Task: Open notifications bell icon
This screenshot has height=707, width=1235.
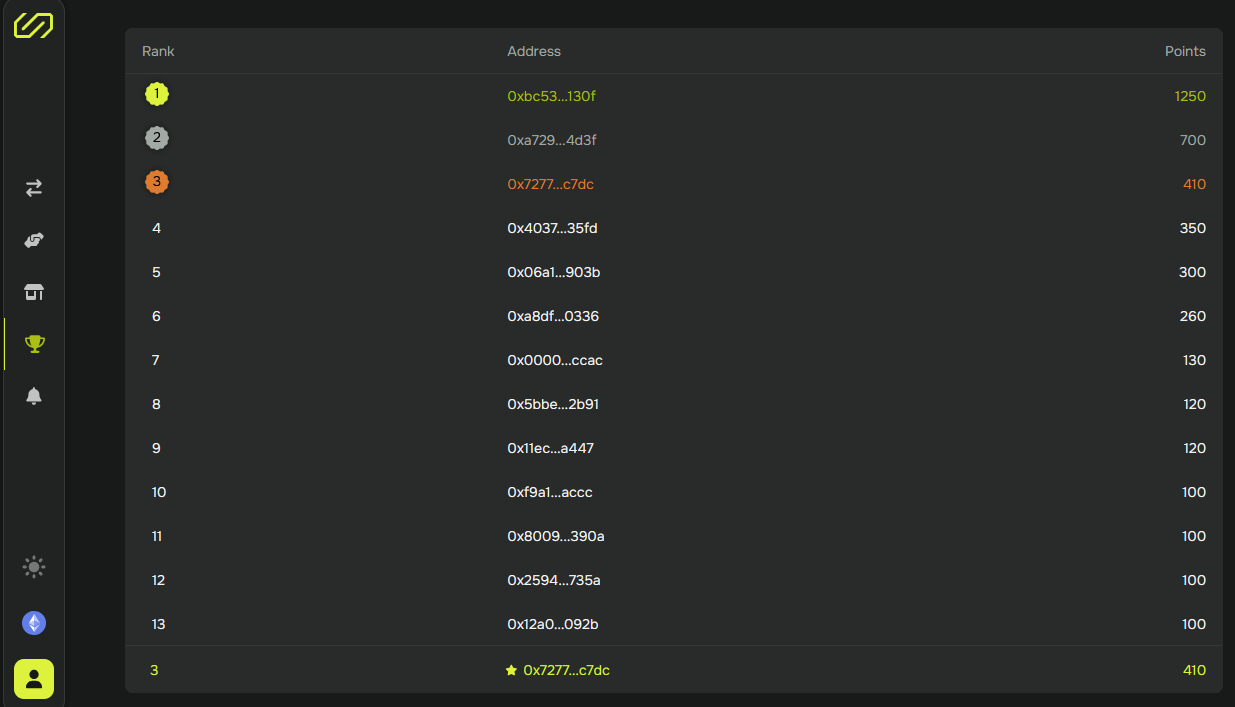Action: coord(34,396)
